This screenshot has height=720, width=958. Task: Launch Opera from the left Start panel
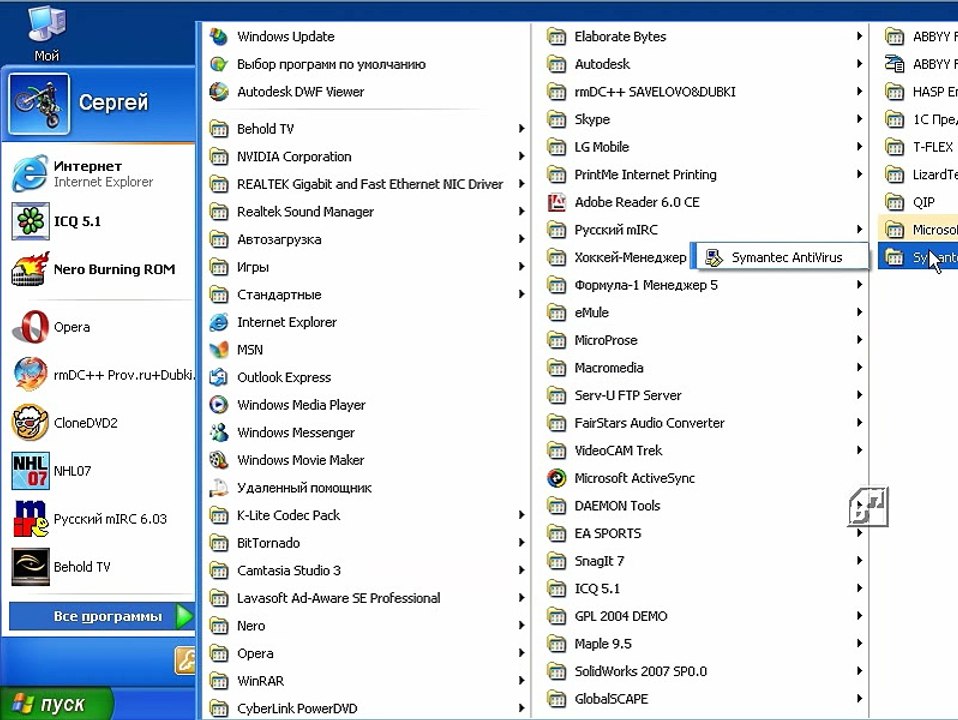(30, 327)
